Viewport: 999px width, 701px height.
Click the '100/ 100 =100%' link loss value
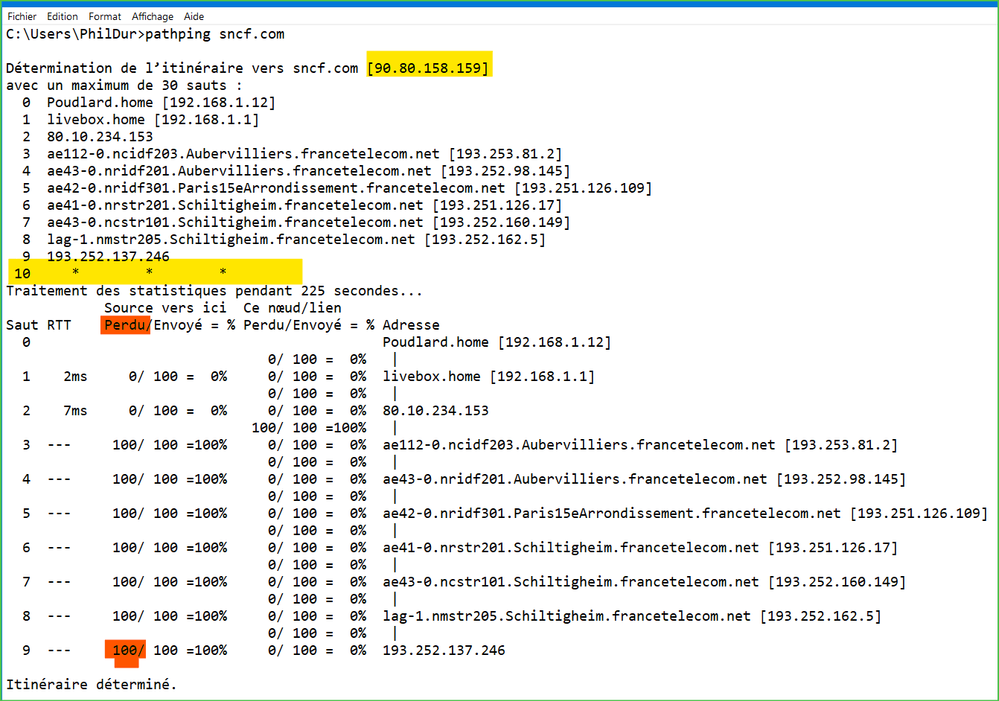(309, 429)
